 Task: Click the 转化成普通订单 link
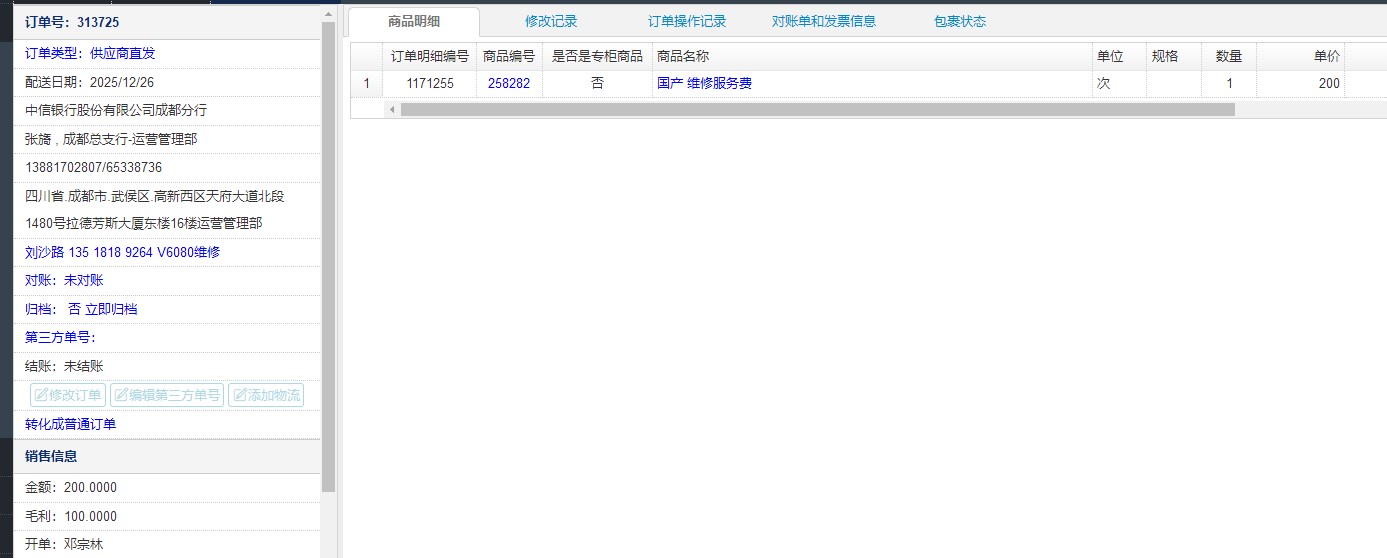70,425
